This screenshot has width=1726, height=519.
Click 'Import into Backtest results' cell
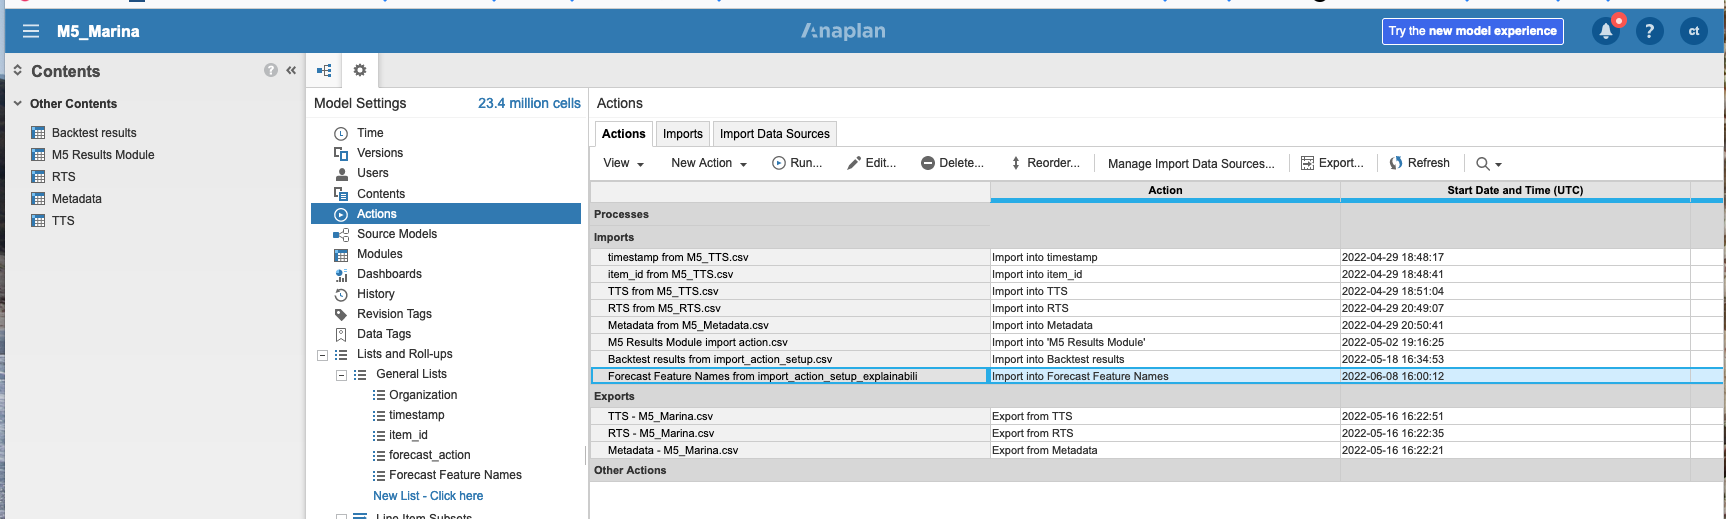coord(1165,359)
